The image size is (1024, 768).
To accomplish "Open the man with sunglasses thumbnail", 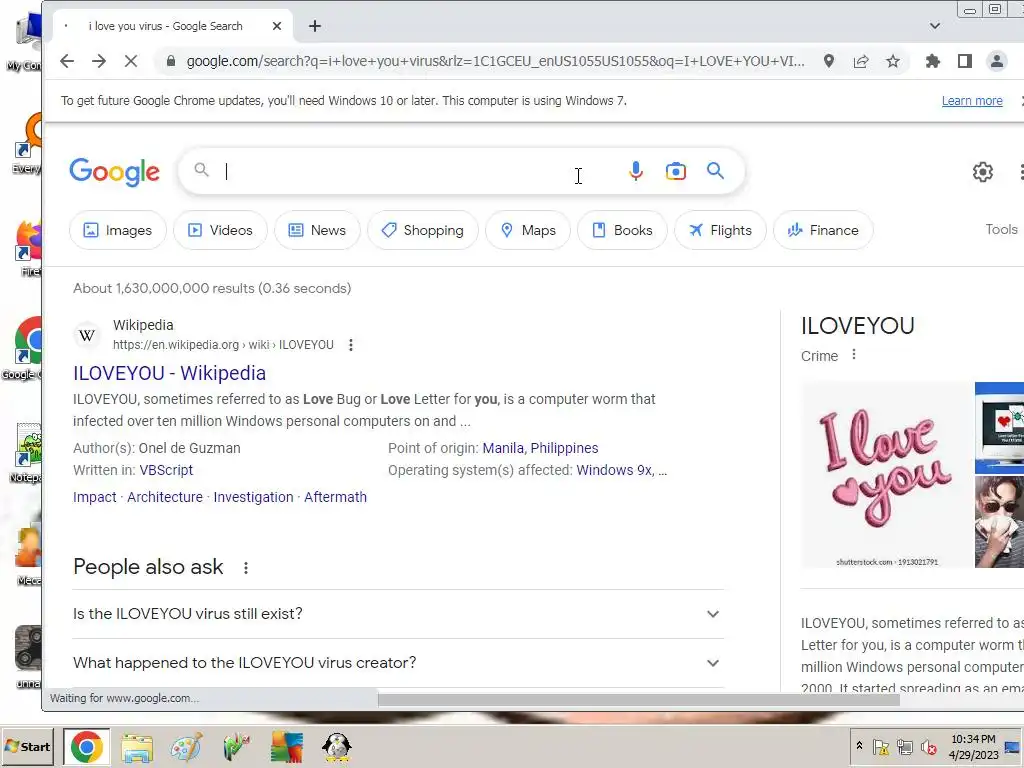I will click(x=999, y=522).
